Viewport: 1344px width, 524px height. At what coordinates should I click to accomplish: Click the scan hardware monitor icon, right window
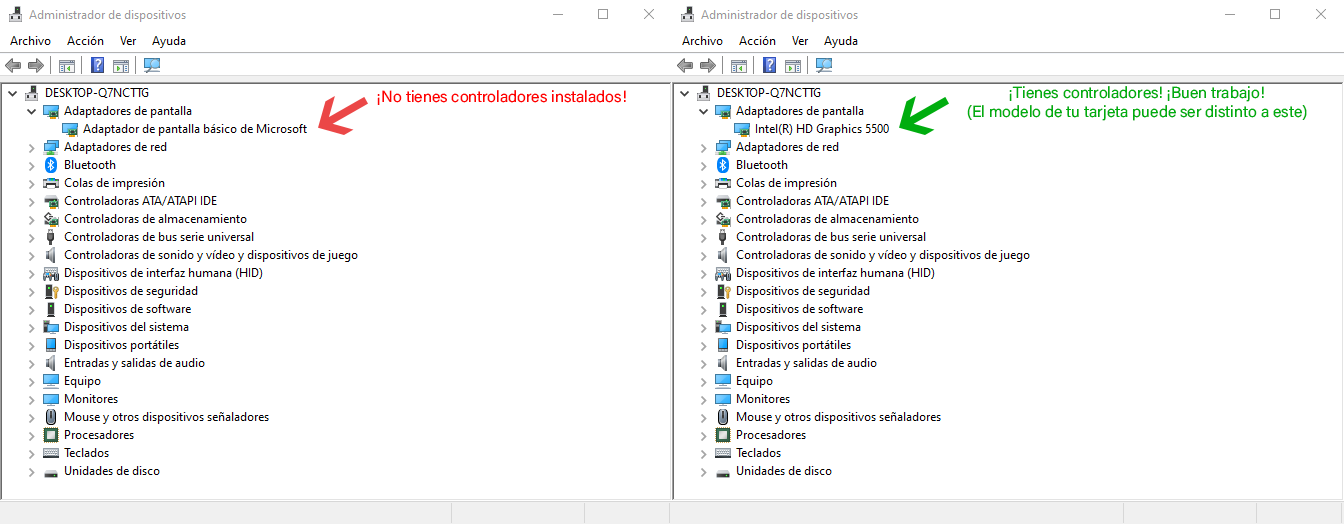pyautogui.click(x=824, y=65)
